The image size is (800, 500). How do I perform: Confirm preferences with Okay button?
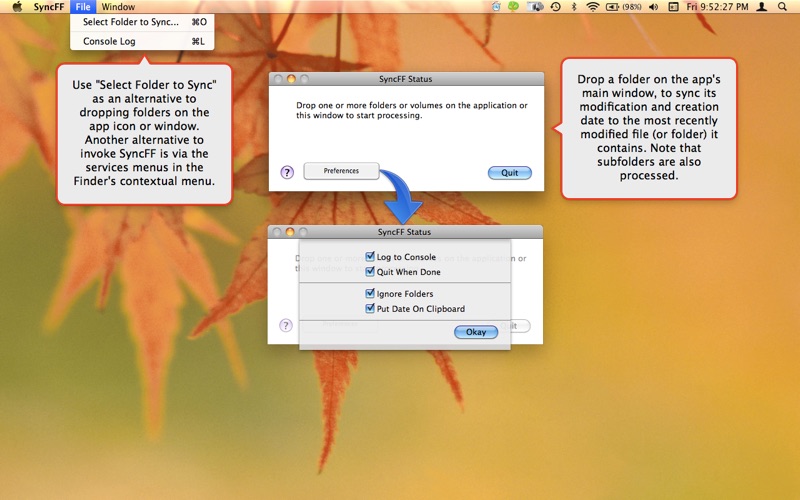[476, 332]
